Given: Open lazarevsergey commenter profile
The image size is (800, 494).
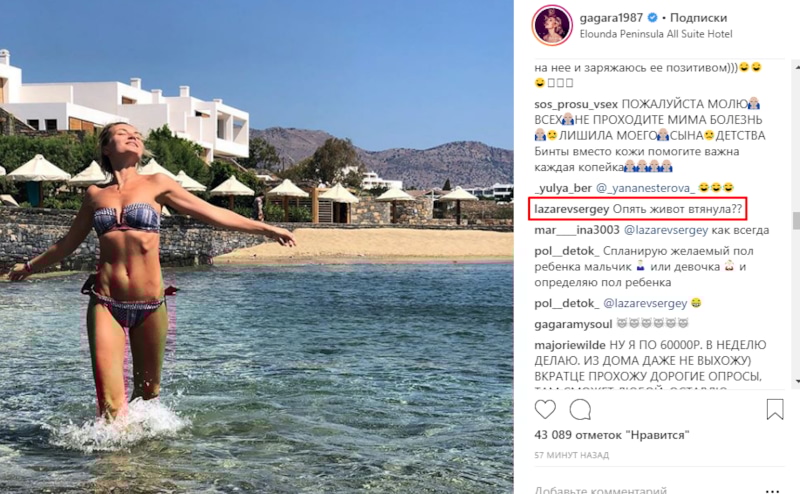Looking at the screenshot, I should [x=571, y=209].
